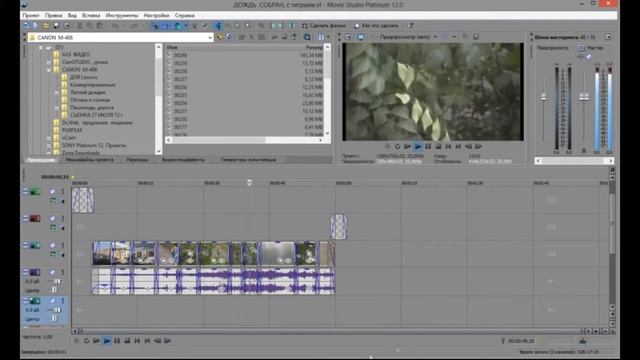The image size is (640, 360).
Task: Expand the CamSTUDIO_уроки folder node
Action: click(x=49, y=62)
